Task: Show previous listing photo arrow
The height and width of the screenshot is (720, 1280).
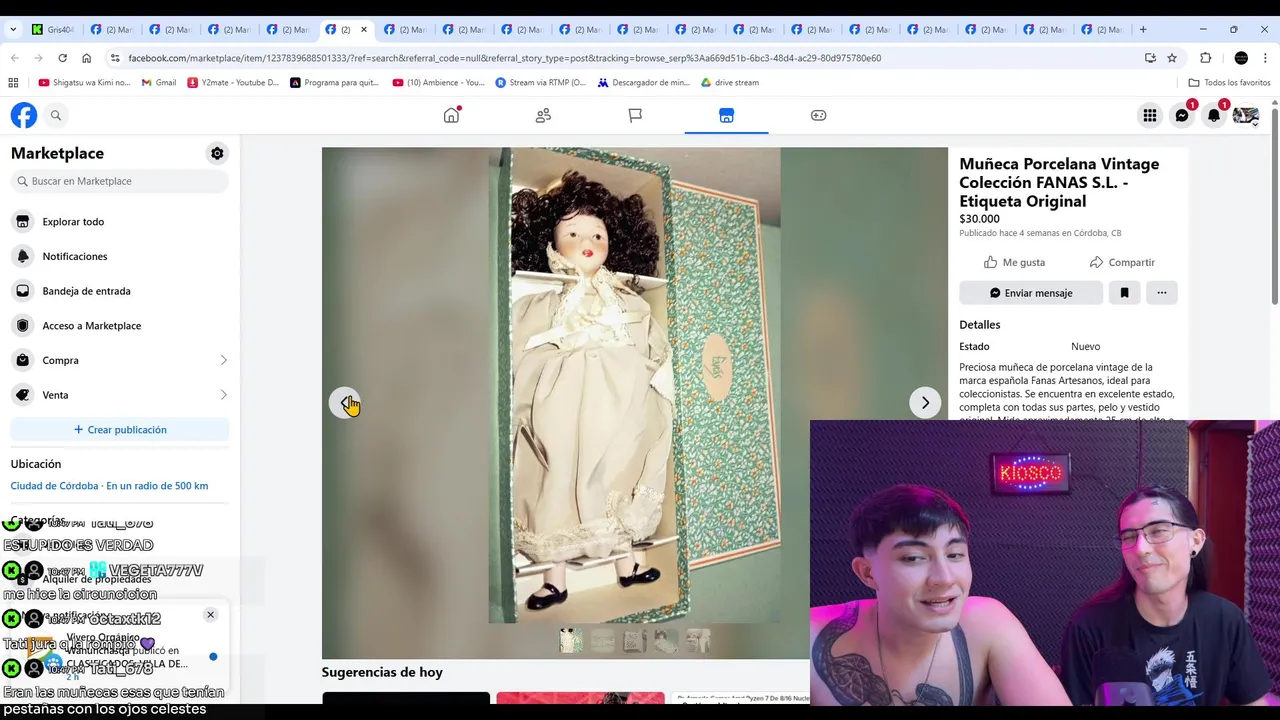Action: coord(345,403)
